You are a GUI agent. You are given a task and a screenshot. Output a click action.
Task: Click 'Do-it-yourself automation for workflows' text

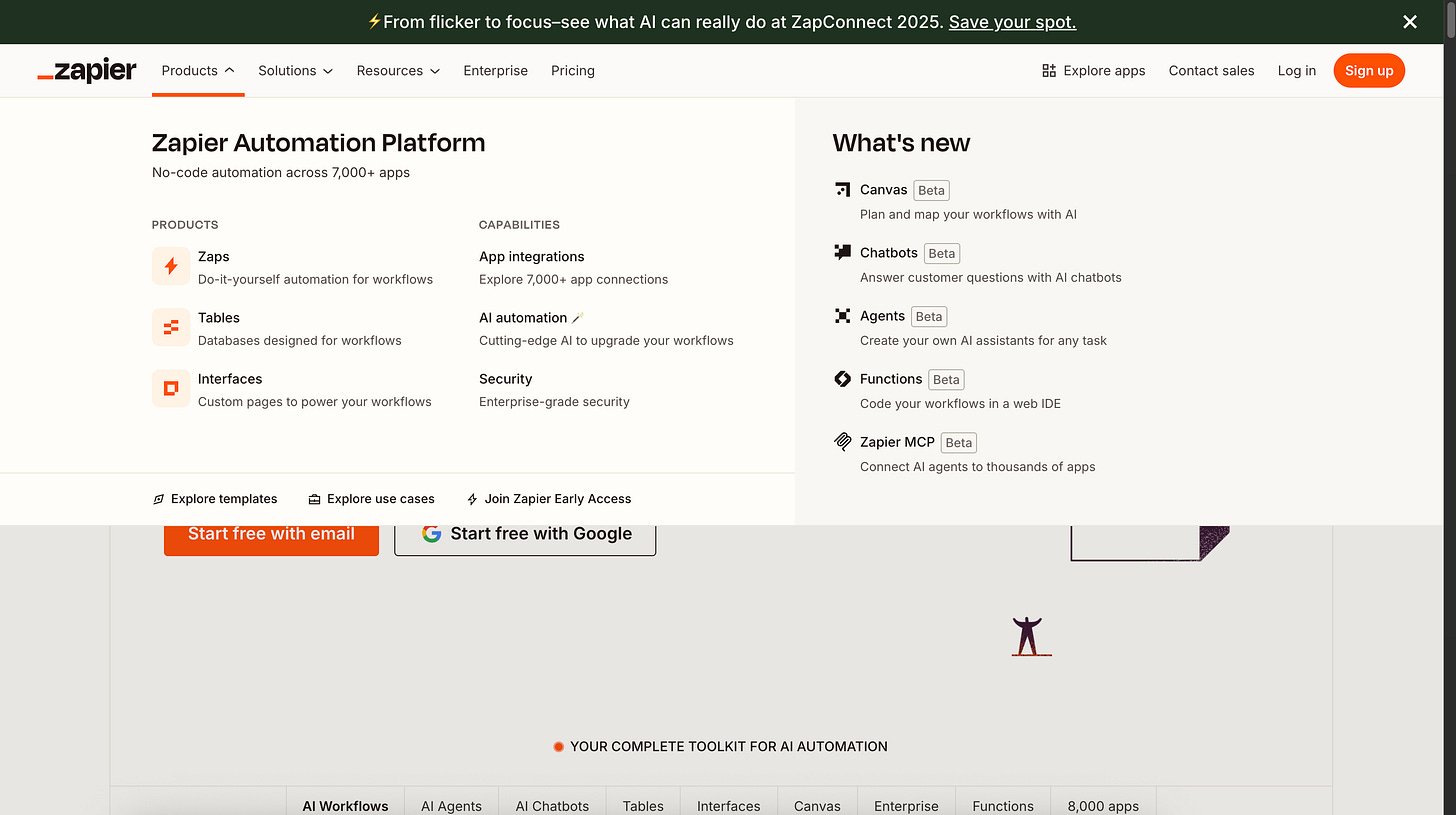pos(315,280)
